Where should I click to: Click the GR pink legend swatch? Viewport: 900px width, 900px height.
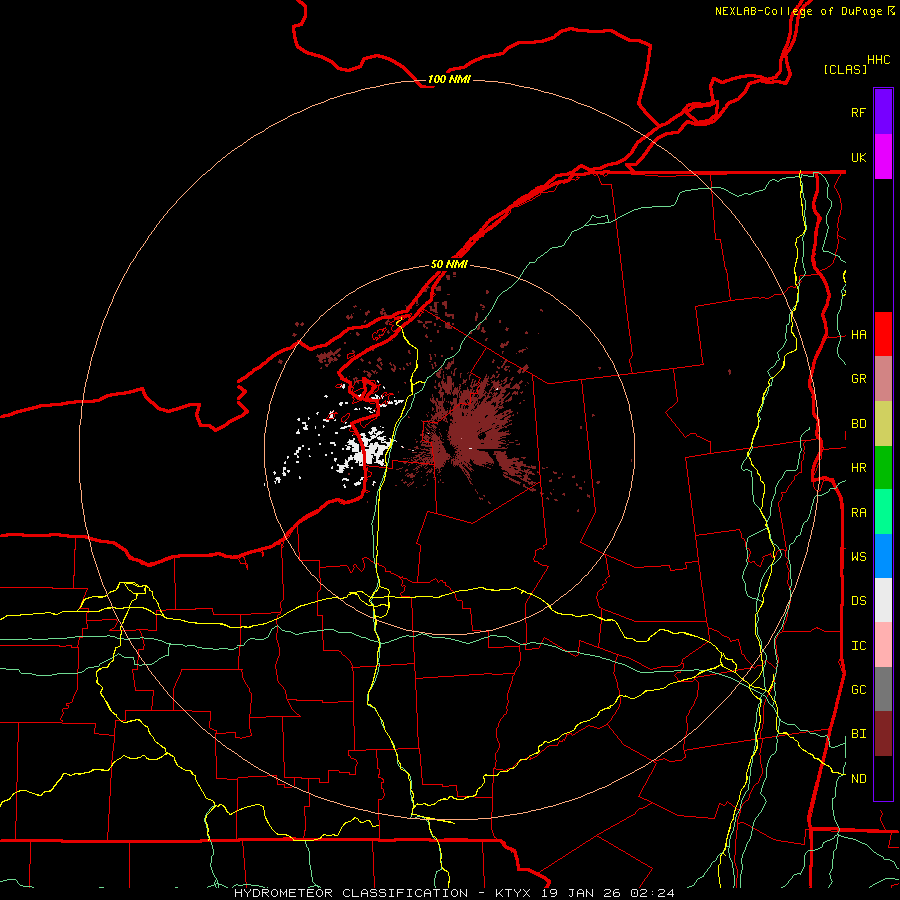tap(883, 378)
